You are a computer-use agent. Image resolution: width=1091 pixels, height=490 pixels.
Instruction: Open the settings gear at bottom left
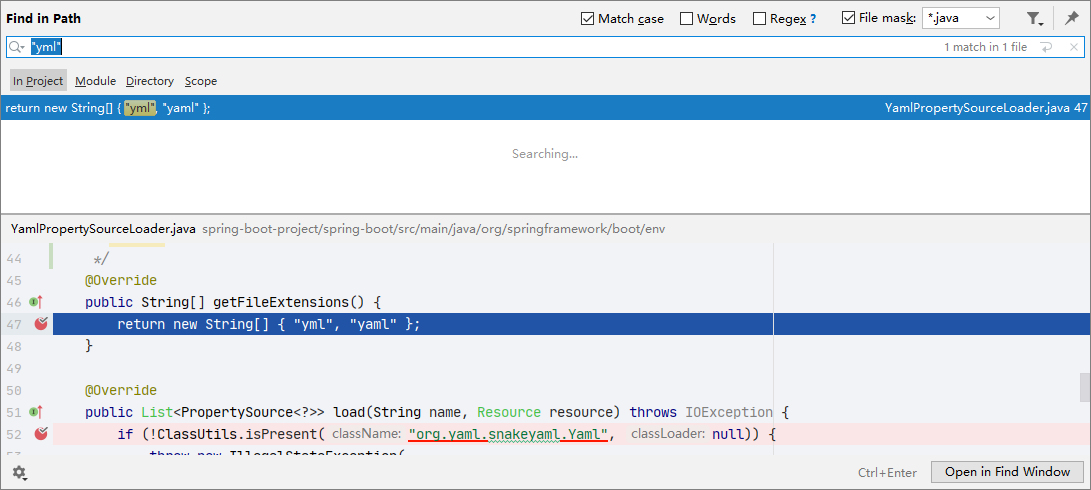[x=19, y=472]
